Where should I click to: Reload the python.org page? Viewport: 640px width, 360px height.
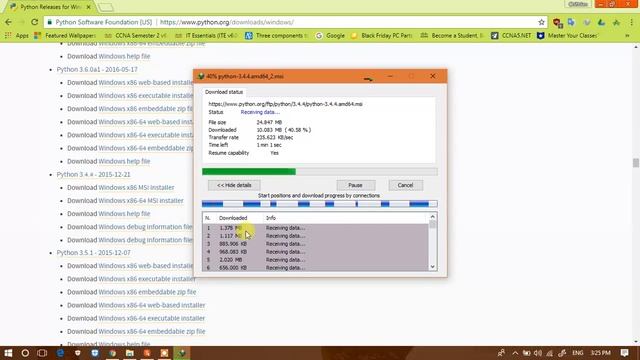[34, 22]
